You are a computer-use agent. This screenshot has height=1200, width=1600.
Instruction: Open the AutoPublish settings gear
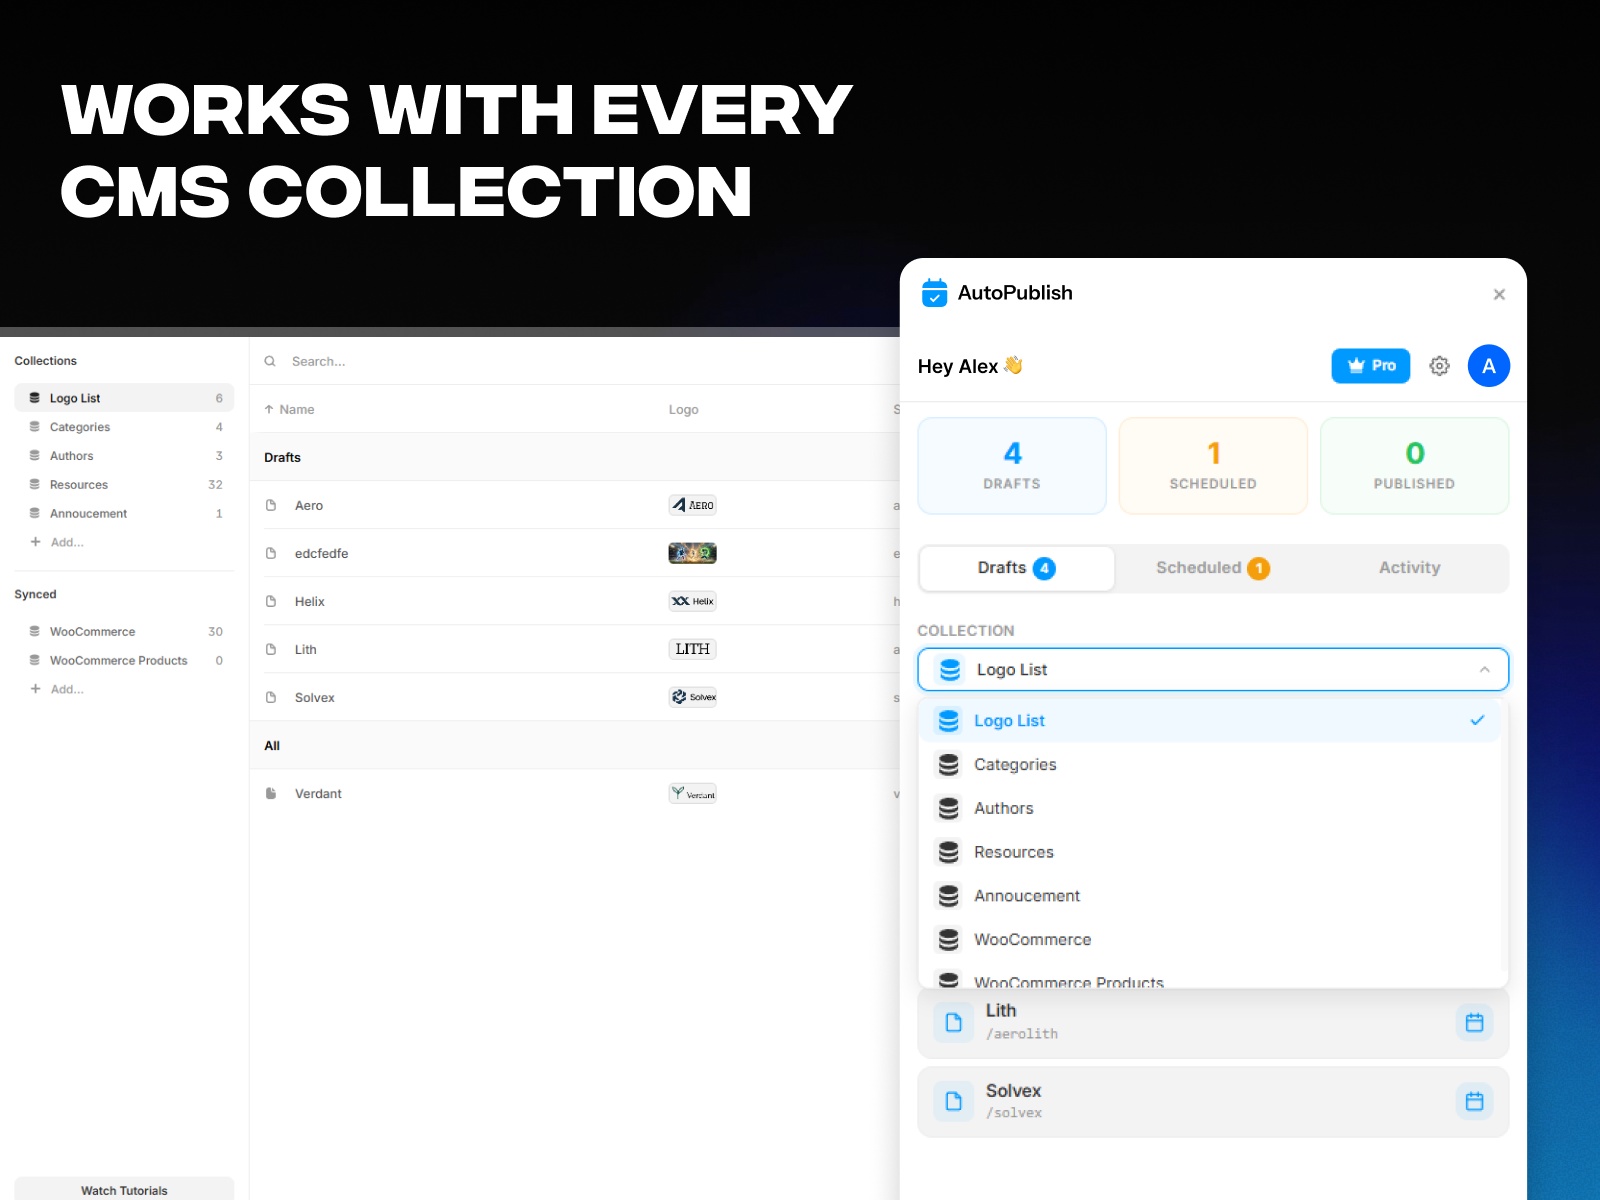pyautogui.click(x=1439, y=366)
